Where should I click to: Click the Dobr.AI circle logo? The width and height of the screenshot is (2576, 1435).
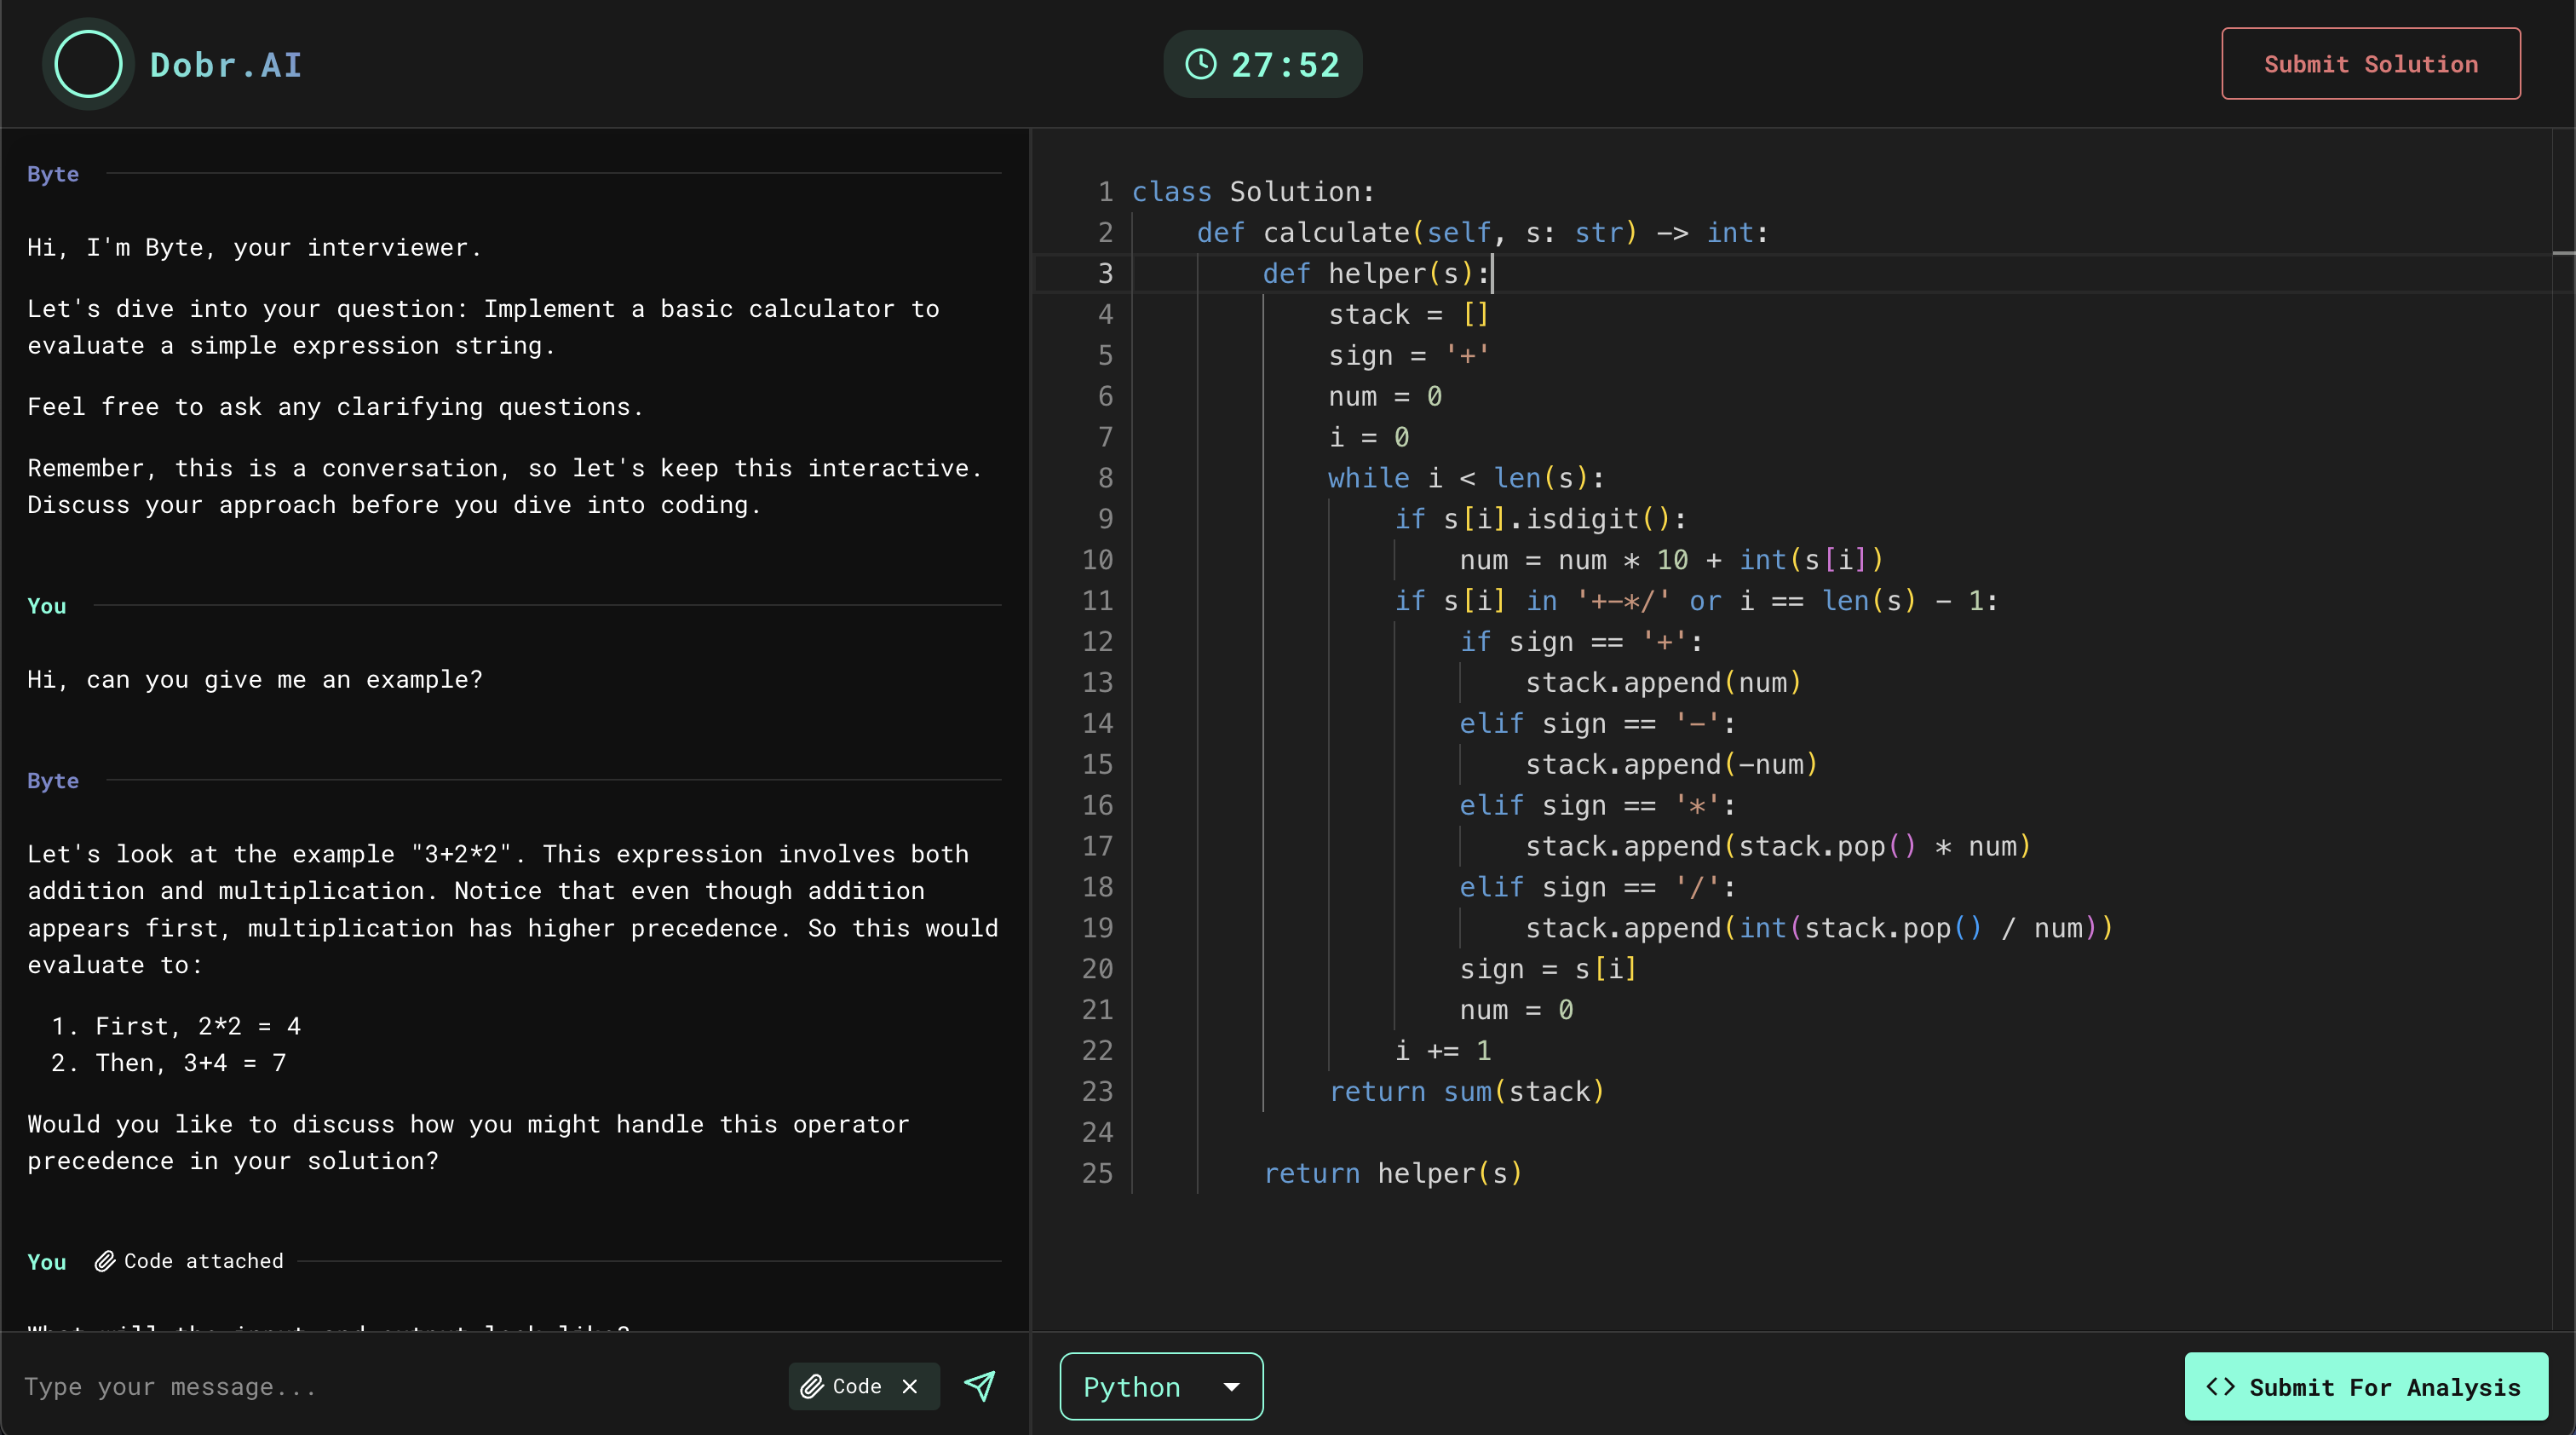tap(88, 64)
